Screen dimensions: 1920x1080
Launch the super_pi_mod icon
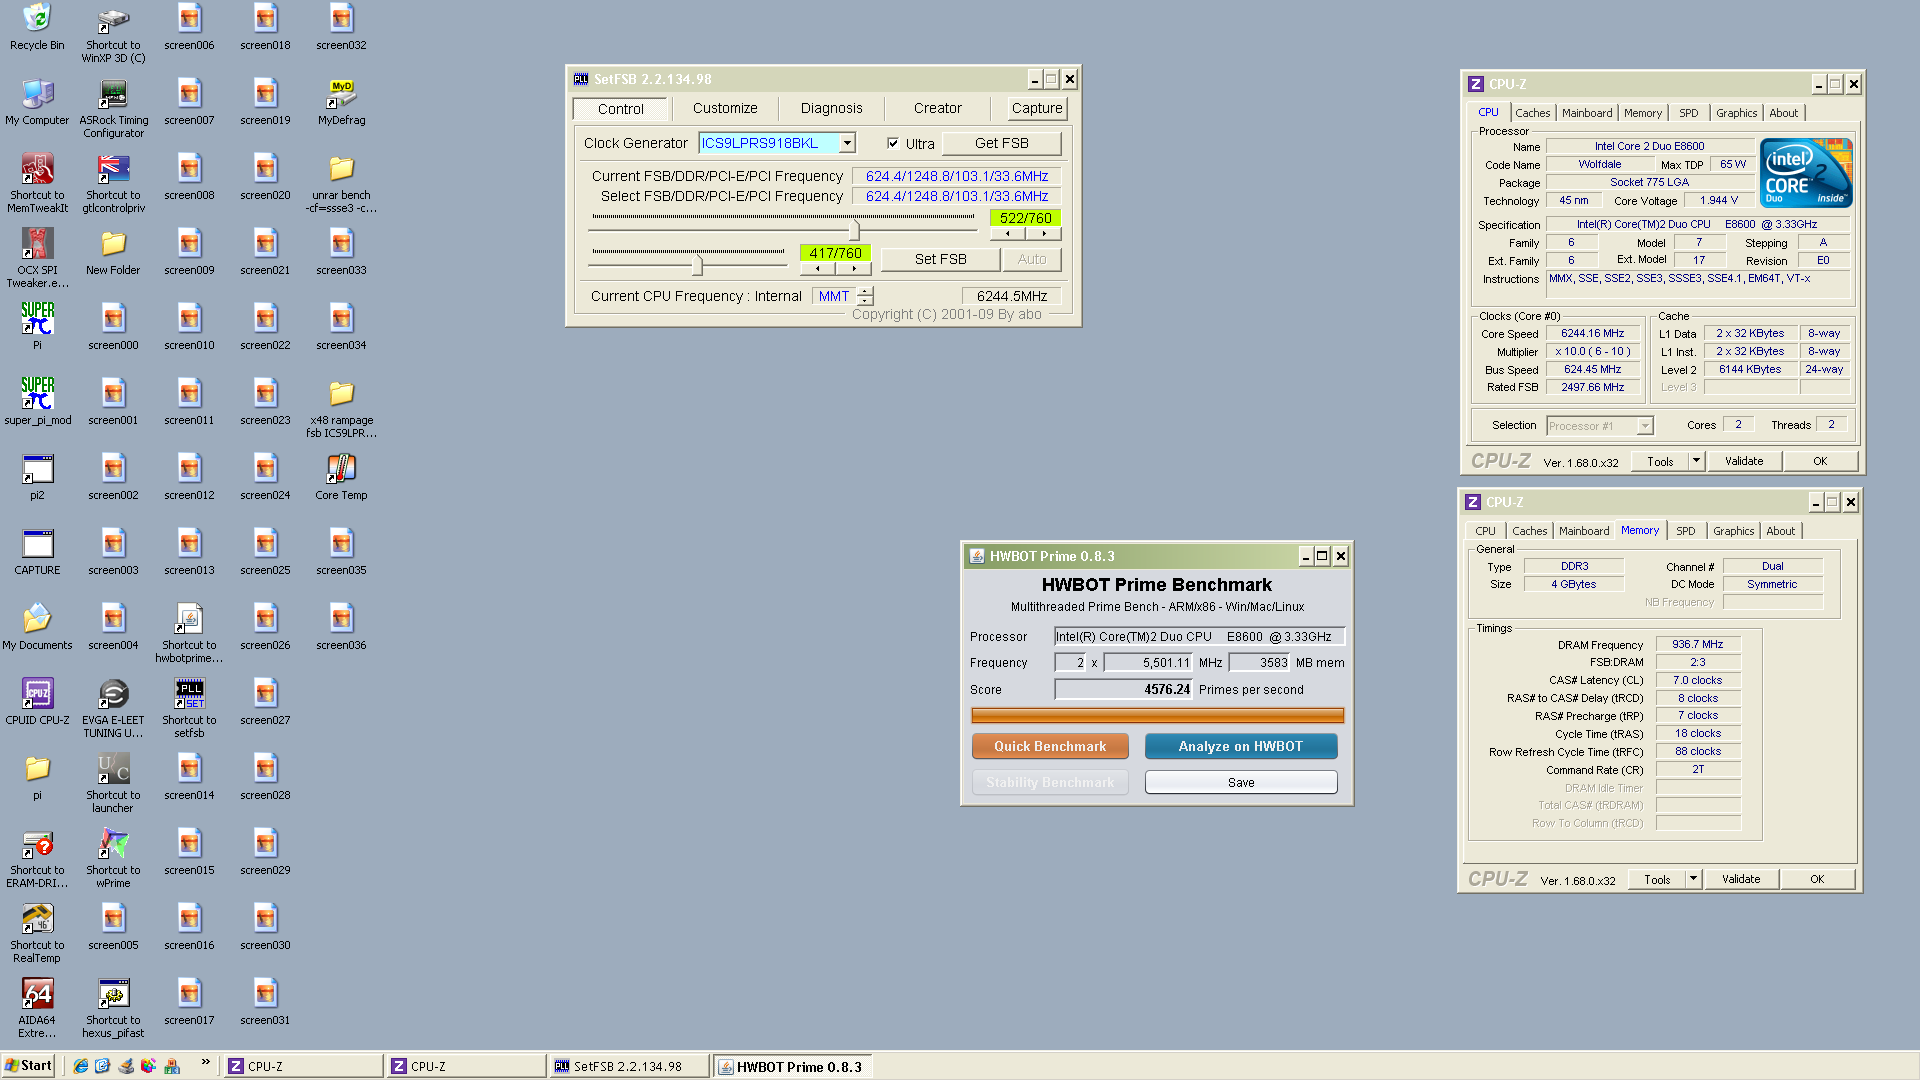(37, 402)
